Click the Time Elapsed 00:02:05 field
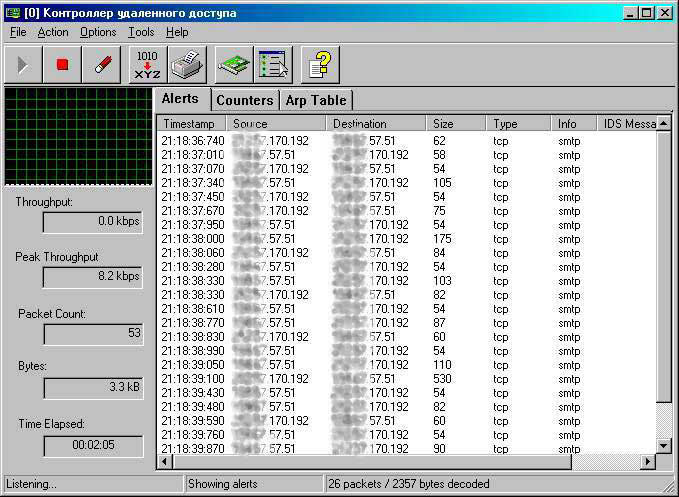Screen dimensions: 679x497 coord(94,445)
